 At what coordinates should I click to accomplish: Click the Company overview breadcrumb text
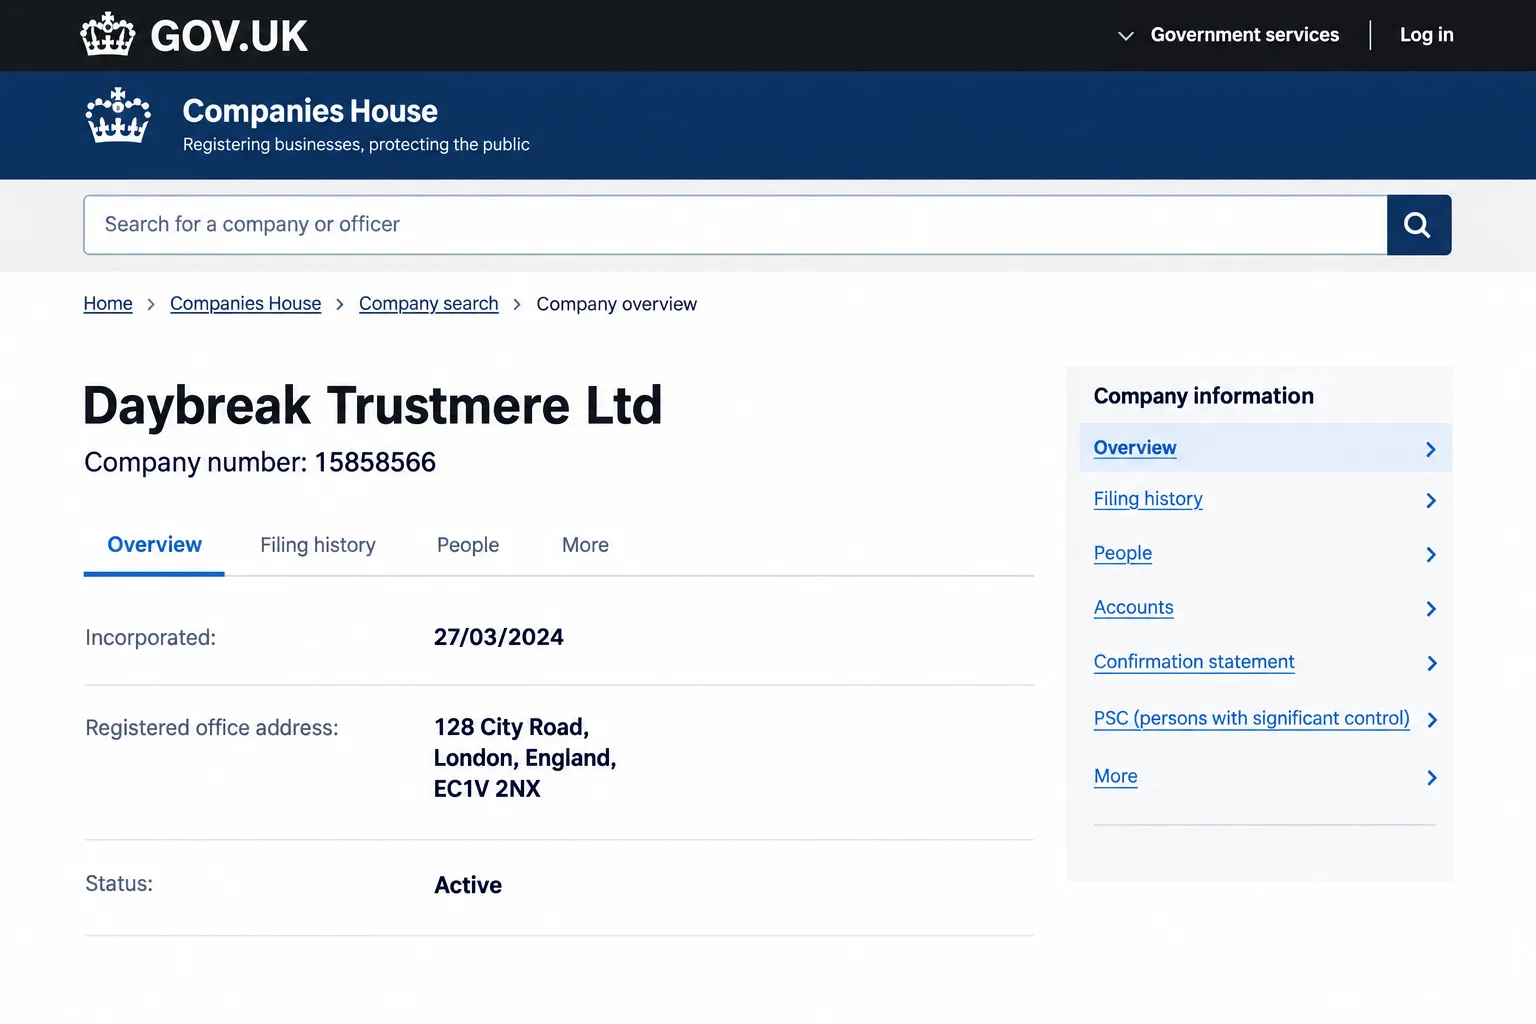coord(616,304)
